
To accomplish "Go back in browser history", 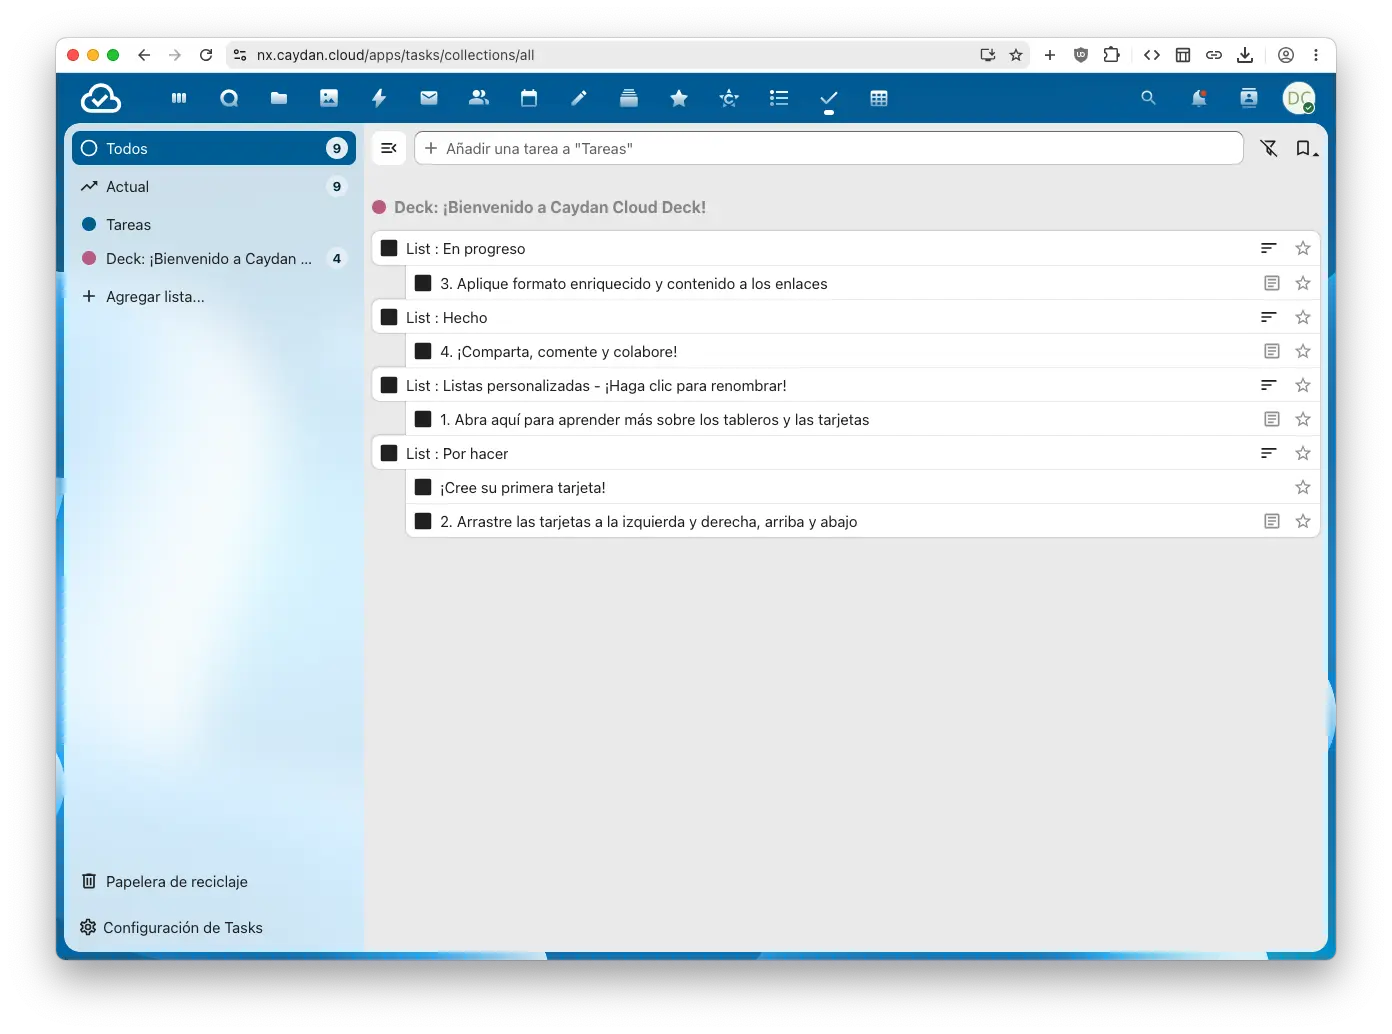I will click(144, 55).
